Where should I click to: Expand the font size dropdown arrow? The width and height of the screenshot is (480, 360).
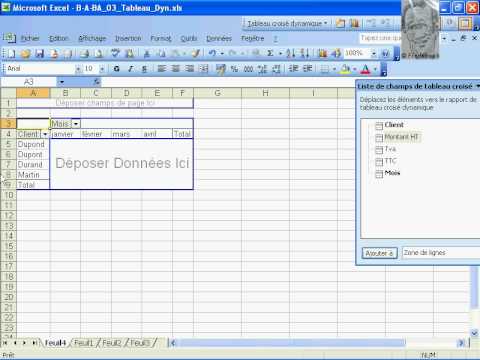pos(102,69)
